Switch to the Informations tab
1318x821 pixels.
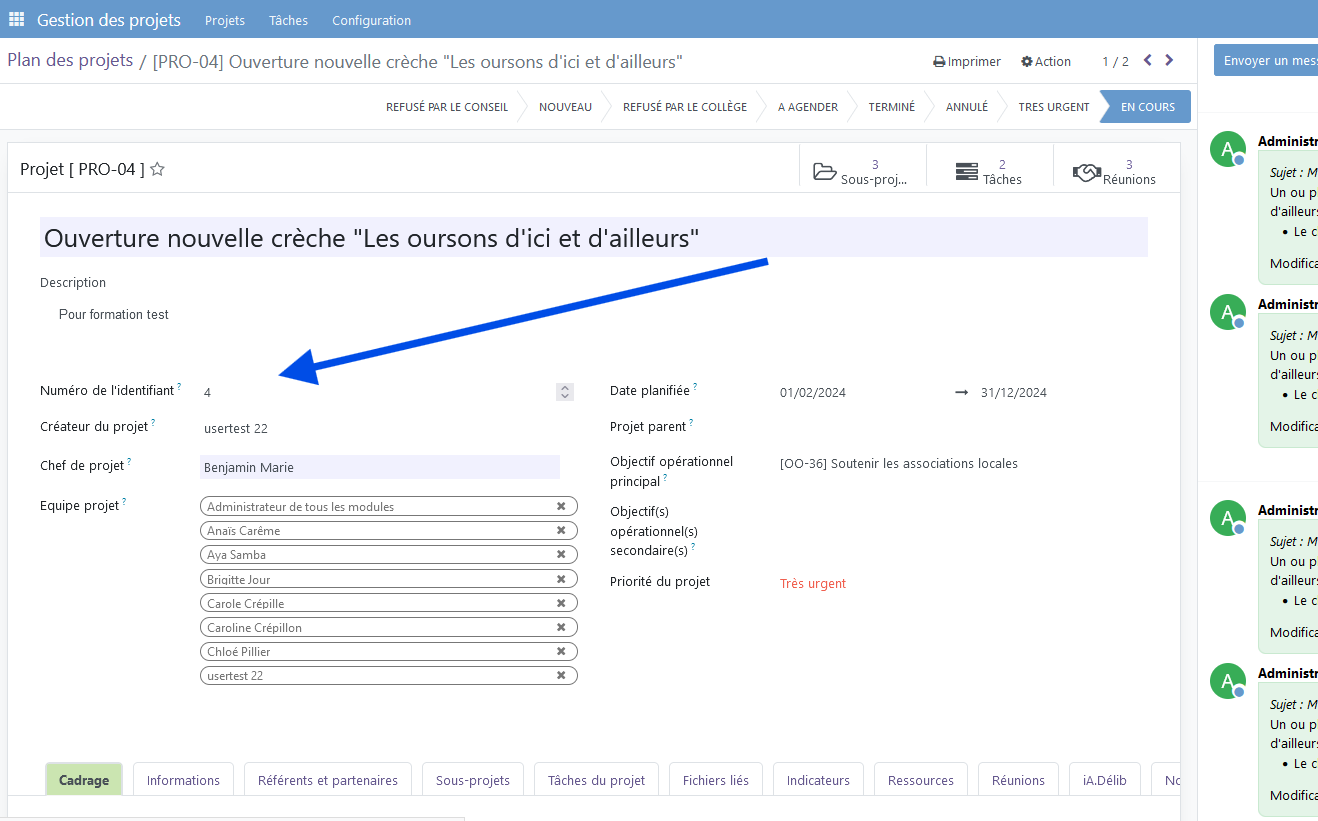click(183, 780)
